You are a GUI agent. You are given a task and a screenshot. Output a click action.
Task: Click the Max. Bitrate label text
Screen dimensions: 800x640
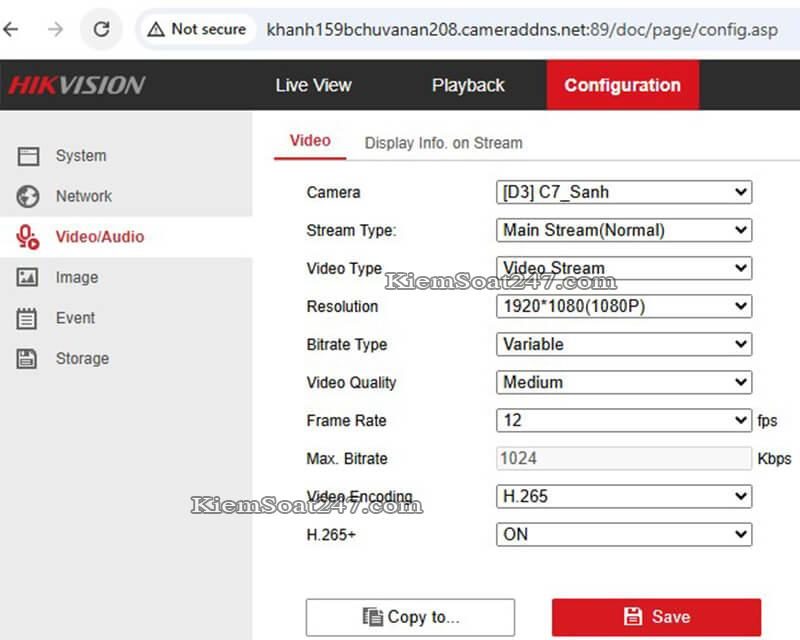pyautogui.click(x=347, y=459)
